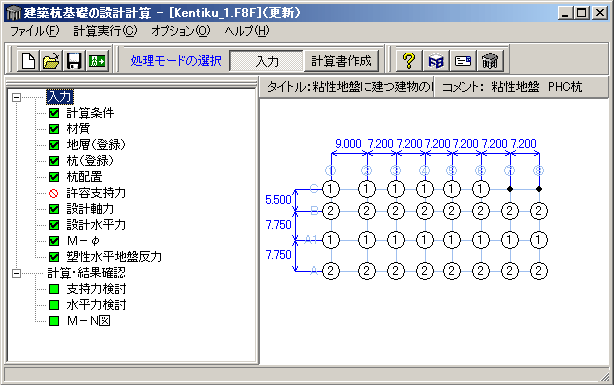Screen dimensions: 614x385
Task: Click the pile foundation building toolbar icon
Action: click(x=490, y=61)
